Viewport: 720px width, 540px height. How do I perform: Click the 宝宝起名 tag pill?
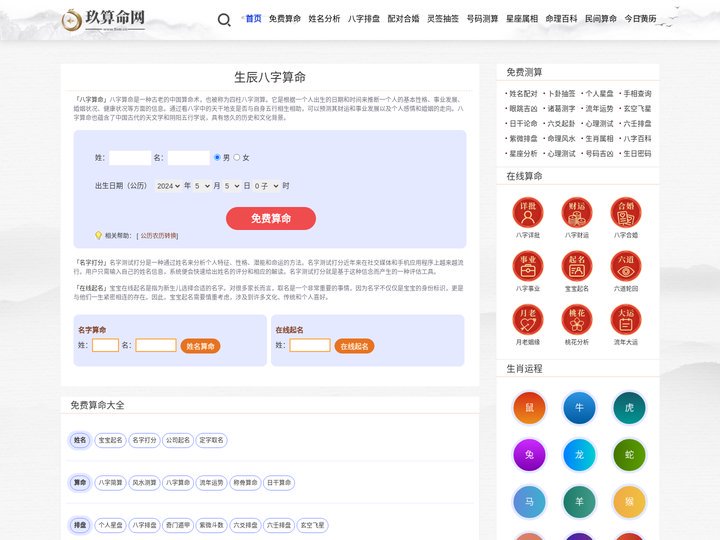point(110,440)
